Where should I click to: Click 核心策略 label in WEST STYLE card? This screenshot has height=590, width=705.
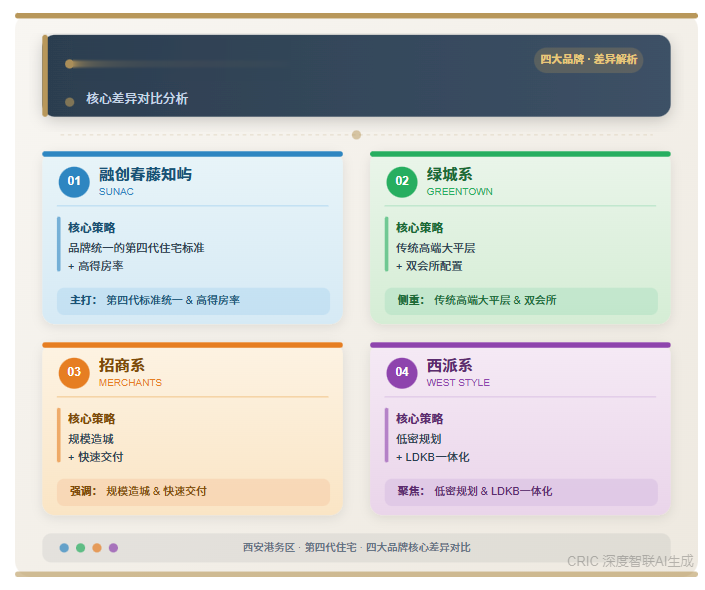click(419, 419)
